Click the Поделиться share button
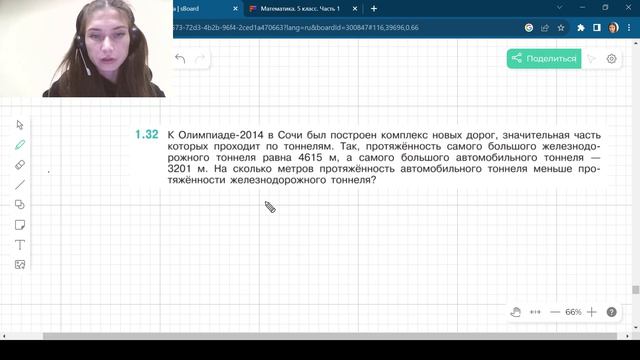 coord(544,59)
